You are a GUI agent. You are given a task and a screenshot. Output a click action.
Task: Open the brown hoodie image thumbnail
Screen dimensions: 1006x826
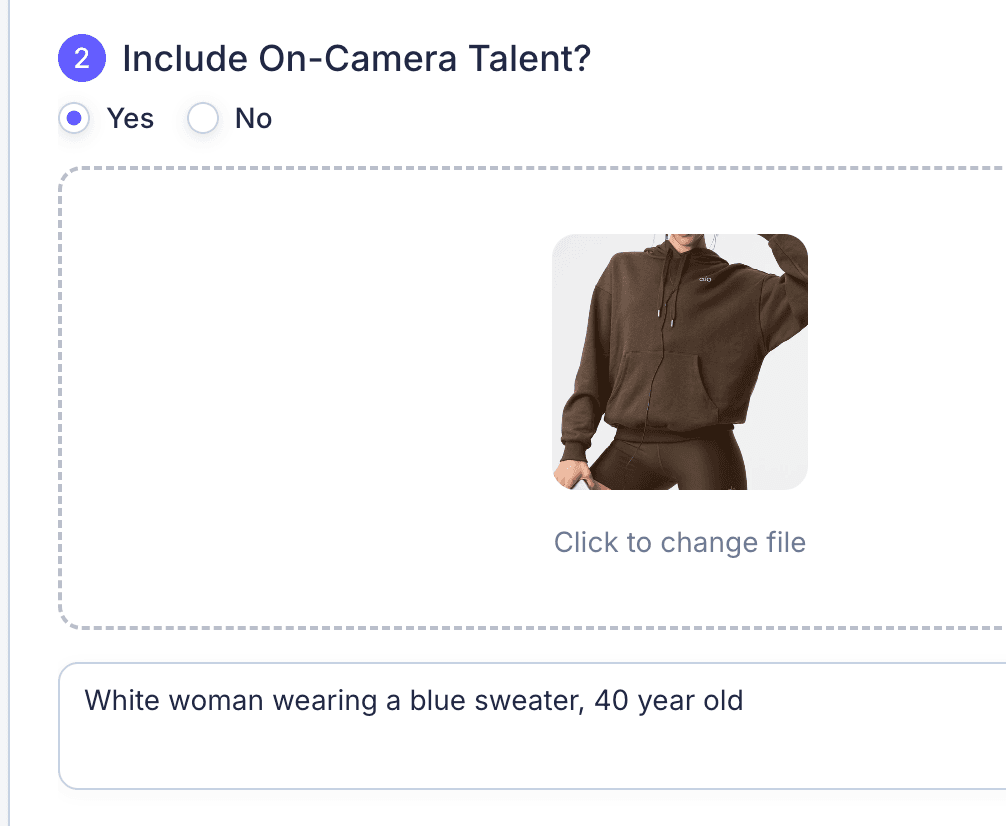click(x=679, y=362)
